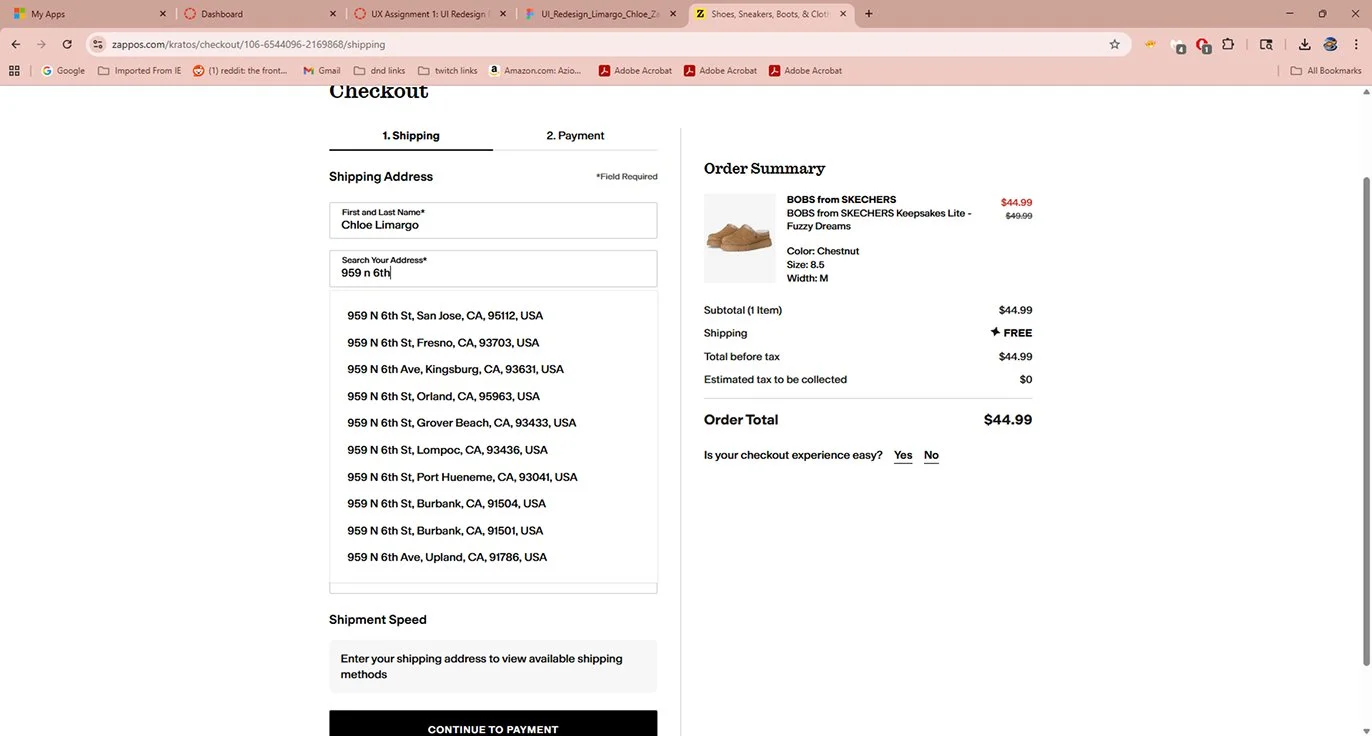Click the First and Last Name field
Image resolution: width=1372 pixels, height=736 pixels.
(x=493, y=220)
